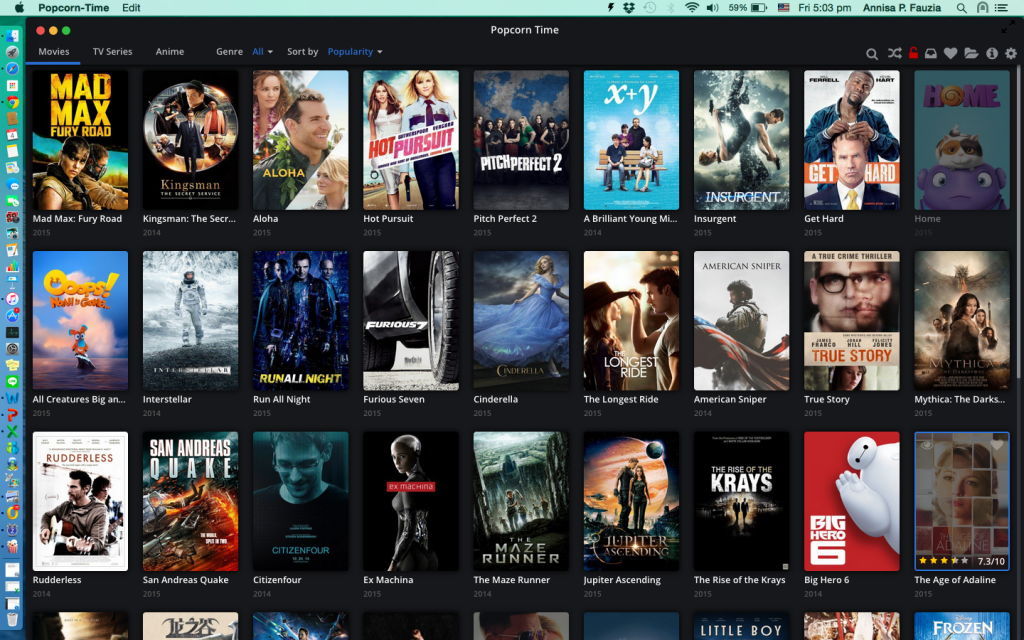Open iTunes from the dock

click(x=12, y=299)
